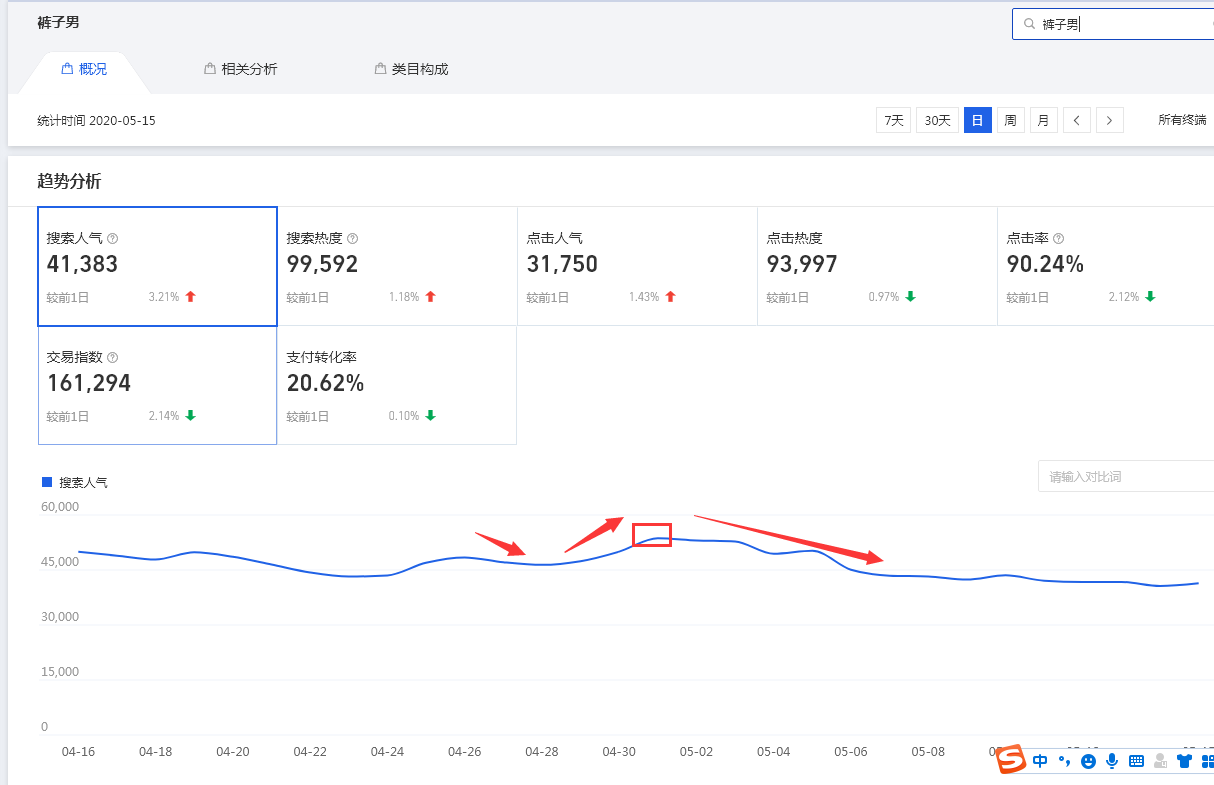Click search box containing 裤子男
The image size is (1214, 785).
coord(1113,24)
